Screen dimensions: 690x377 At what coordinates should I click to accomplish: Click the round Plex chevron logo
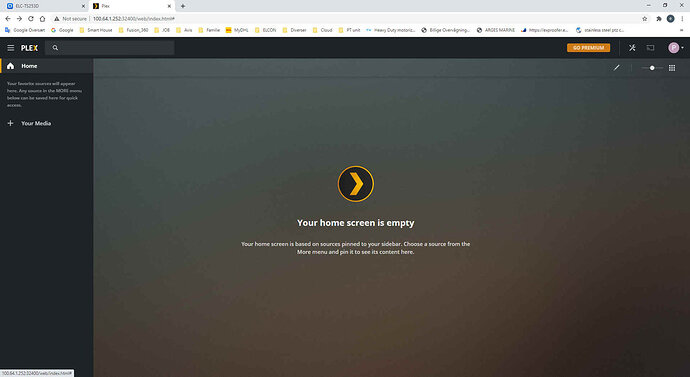(356, 184)
